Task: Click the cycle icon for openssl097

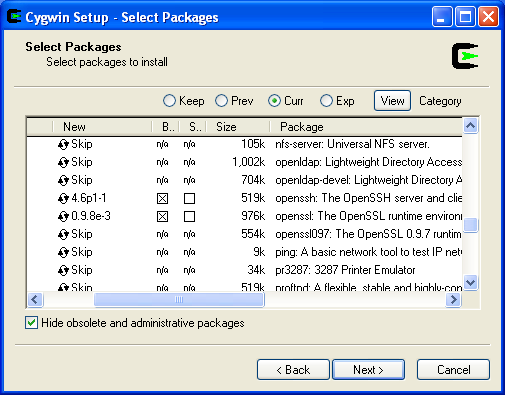Action: coord(63,235)
